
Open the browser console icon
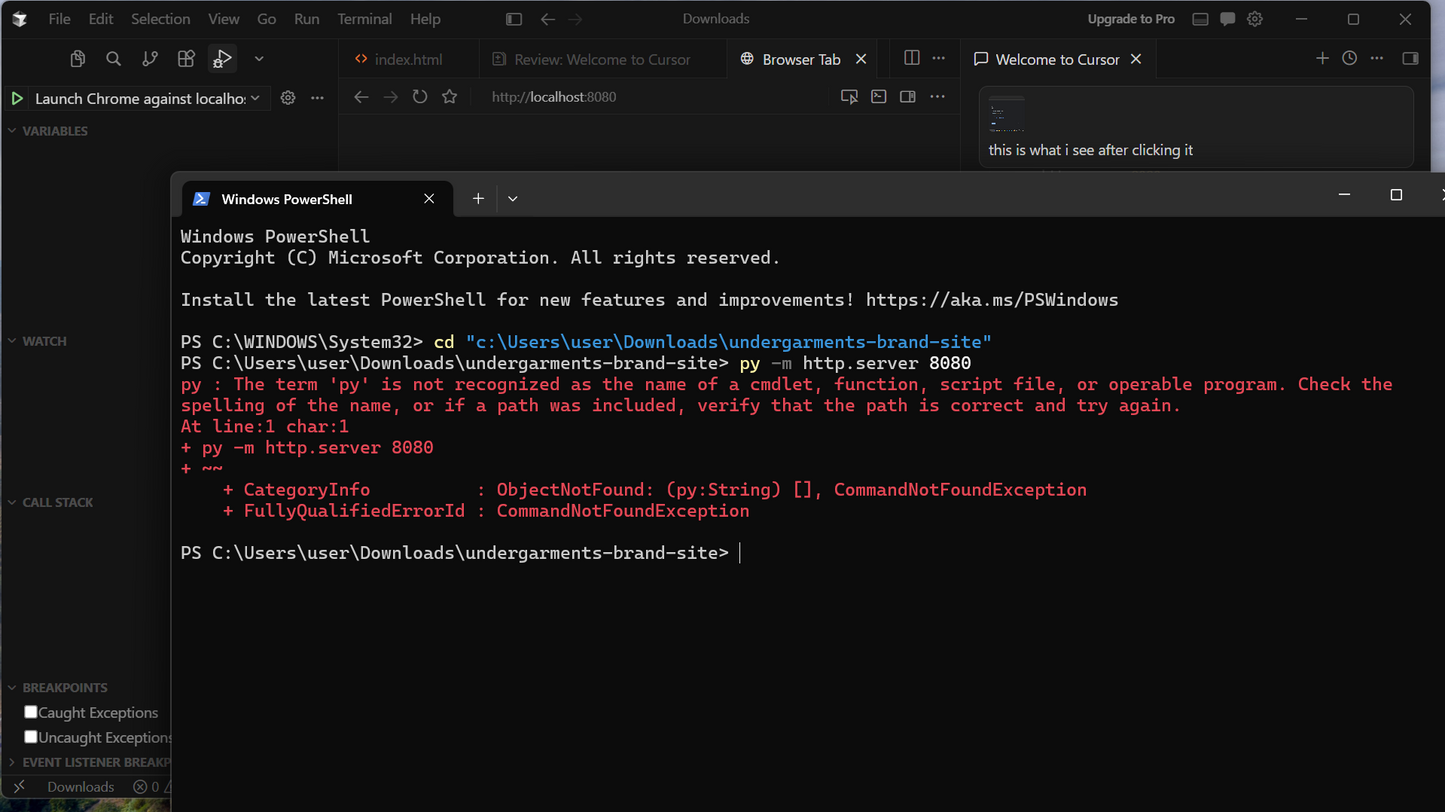tap(878, 97)
